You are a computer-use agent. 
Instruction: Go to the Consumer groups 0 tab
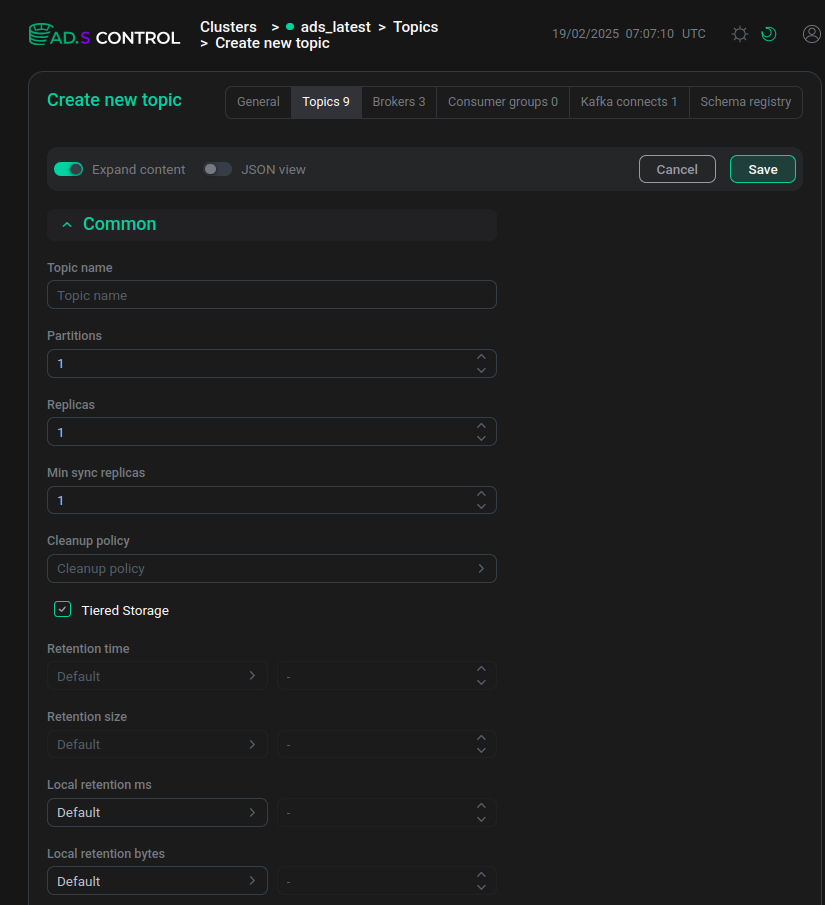pos(503,102)
